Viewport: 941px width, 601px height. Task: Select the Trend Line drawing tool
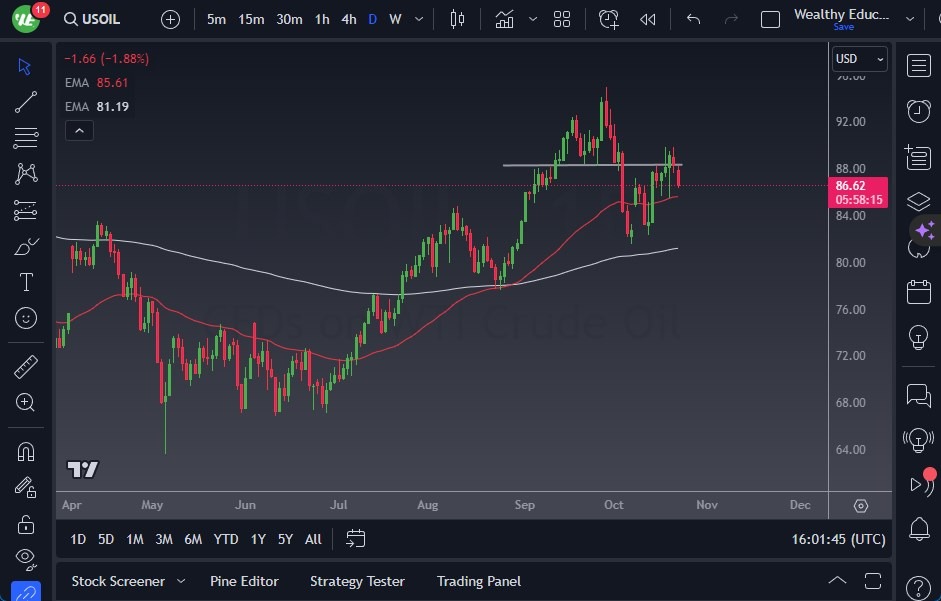pyautogui.click(x=25, y=102)
